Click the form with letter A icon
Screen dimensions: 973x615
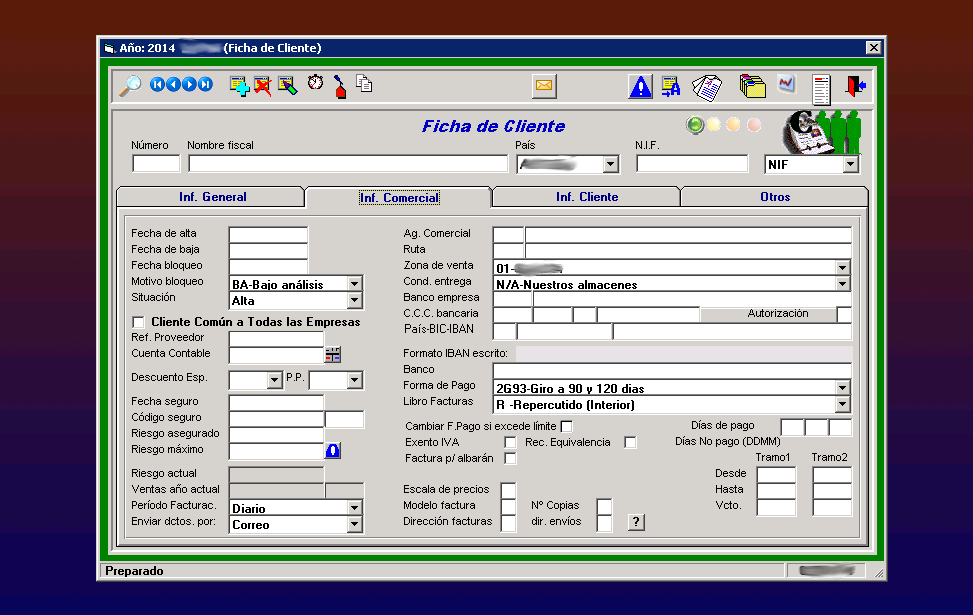pyautogui.click(x=671, y=86)
